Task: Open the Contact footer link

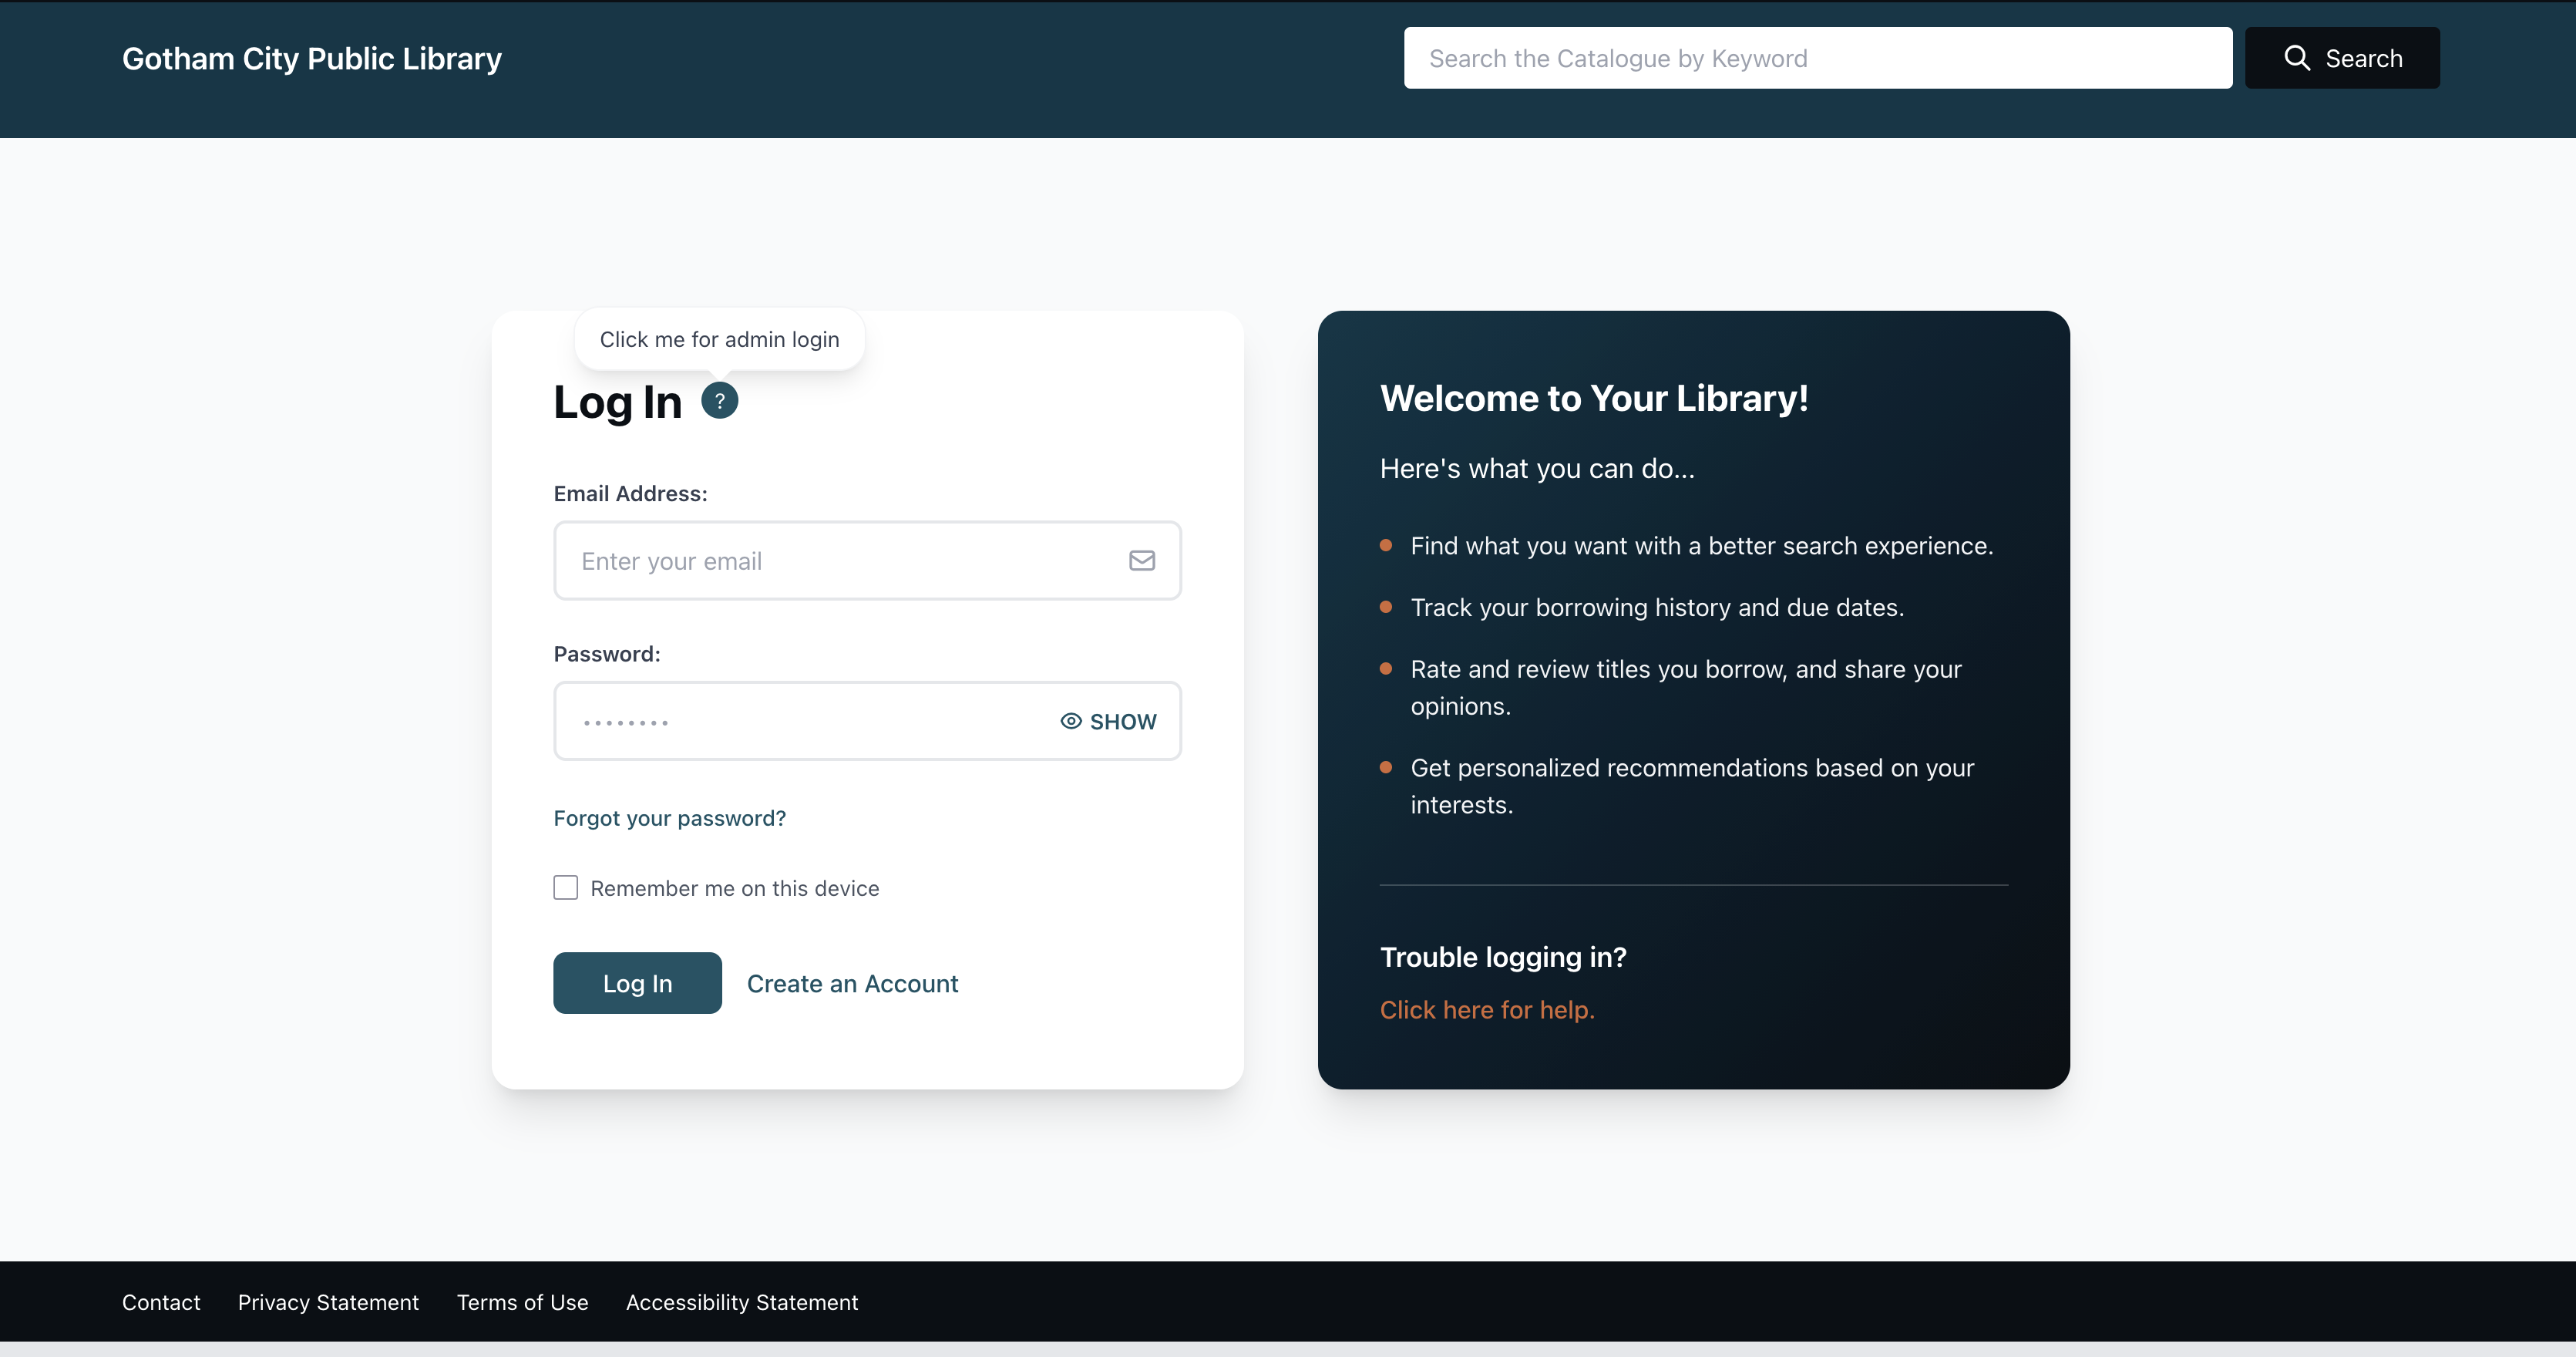Action: (x=161, y=1302)
